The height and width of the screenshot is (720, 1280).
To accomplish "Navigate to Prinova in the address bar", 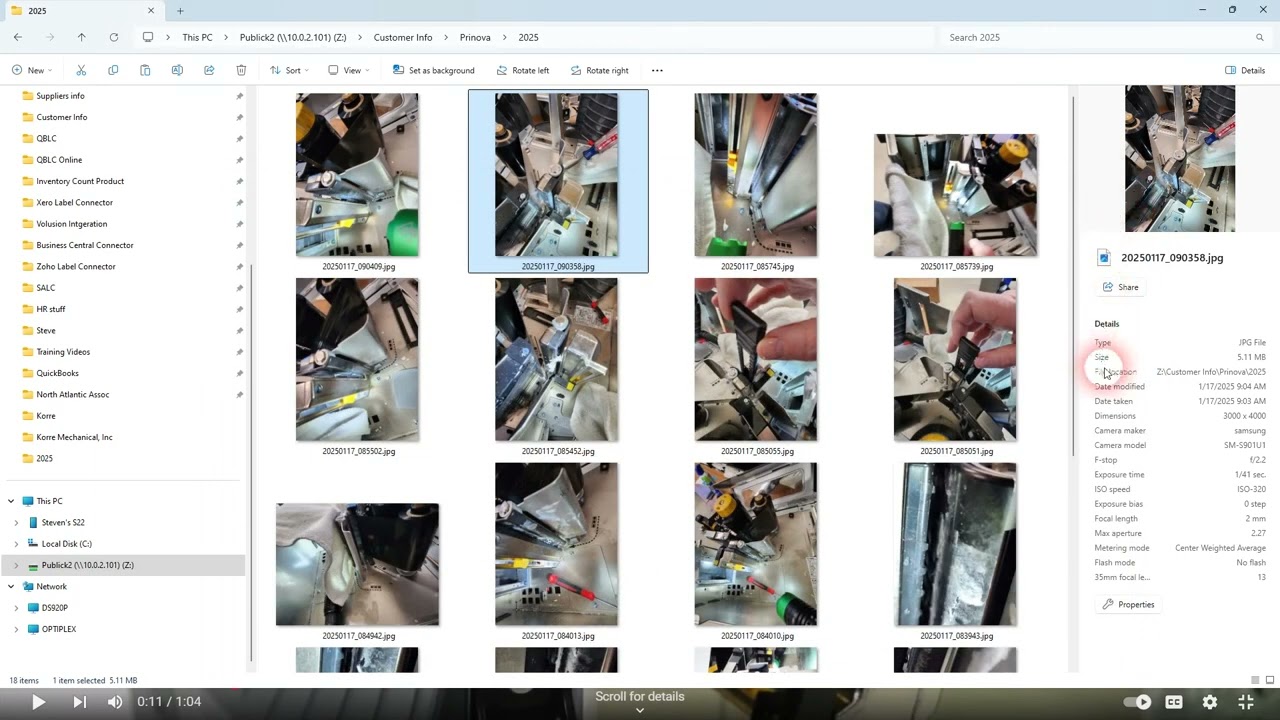I will pos(475,37).
